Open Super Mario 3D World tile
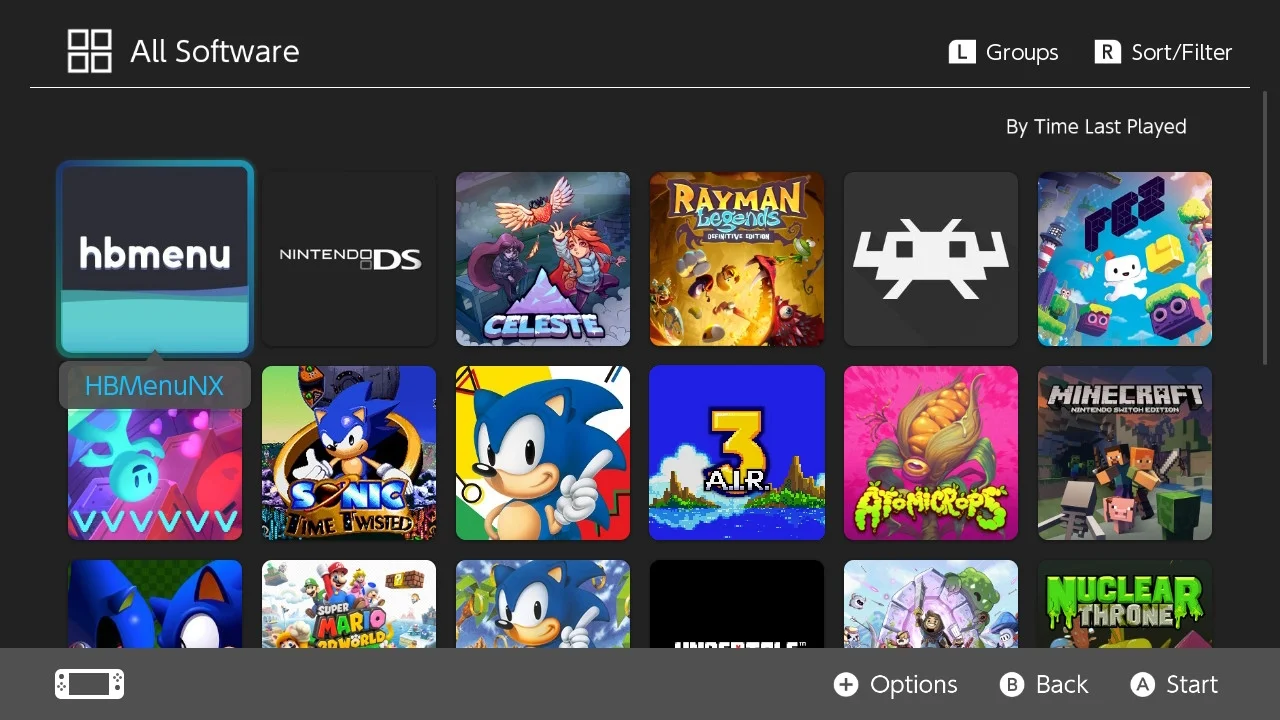This screenshot has width=1280, height=720. pos(349,603)
